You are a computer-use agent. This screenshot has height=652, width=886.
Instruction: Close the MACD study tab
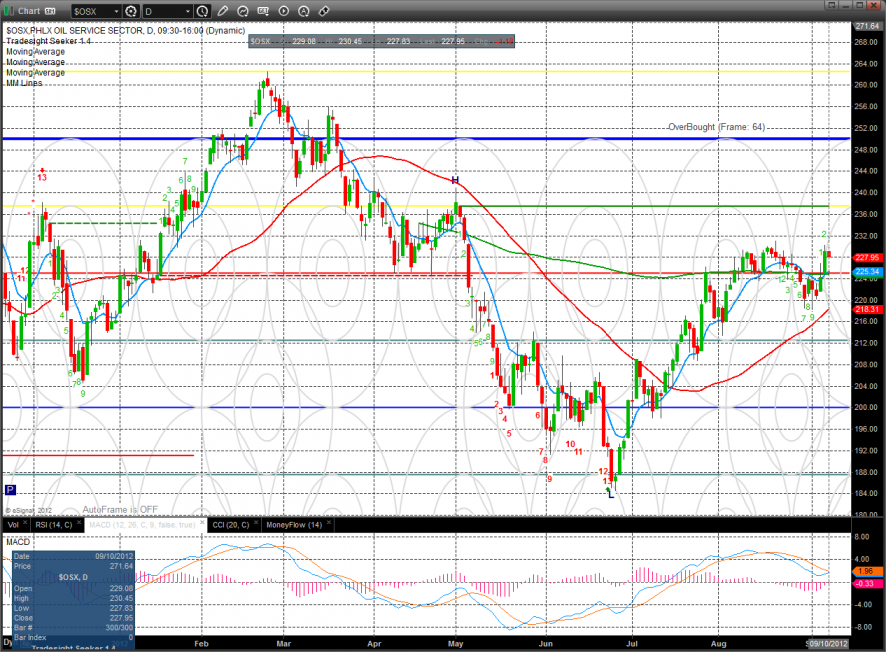202,523
